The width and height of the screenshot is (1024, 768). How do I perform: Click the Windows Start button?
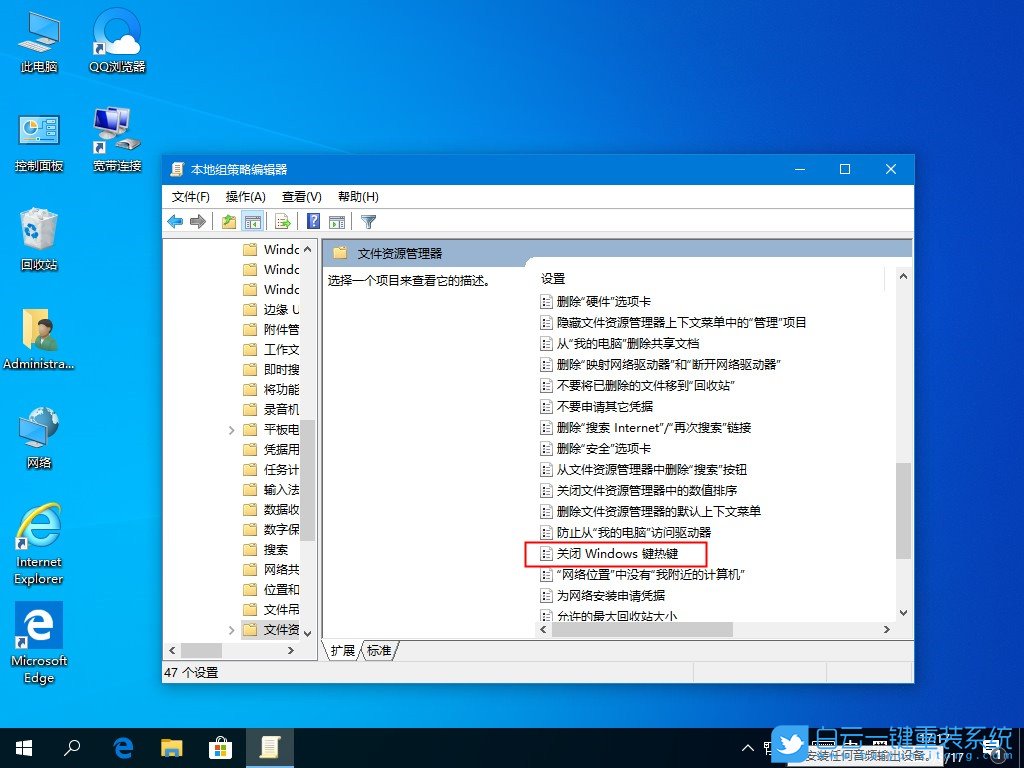(22, 747)
